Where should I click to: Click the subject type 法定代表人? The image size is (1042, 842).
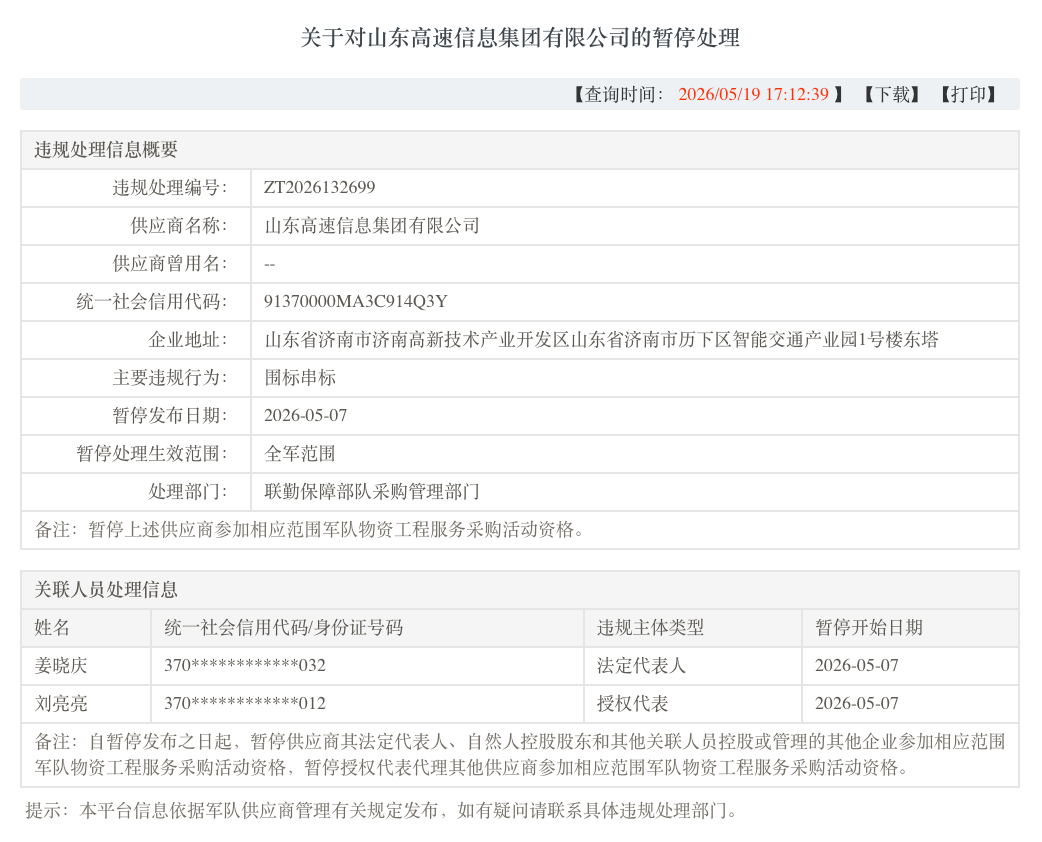point(641,666)
